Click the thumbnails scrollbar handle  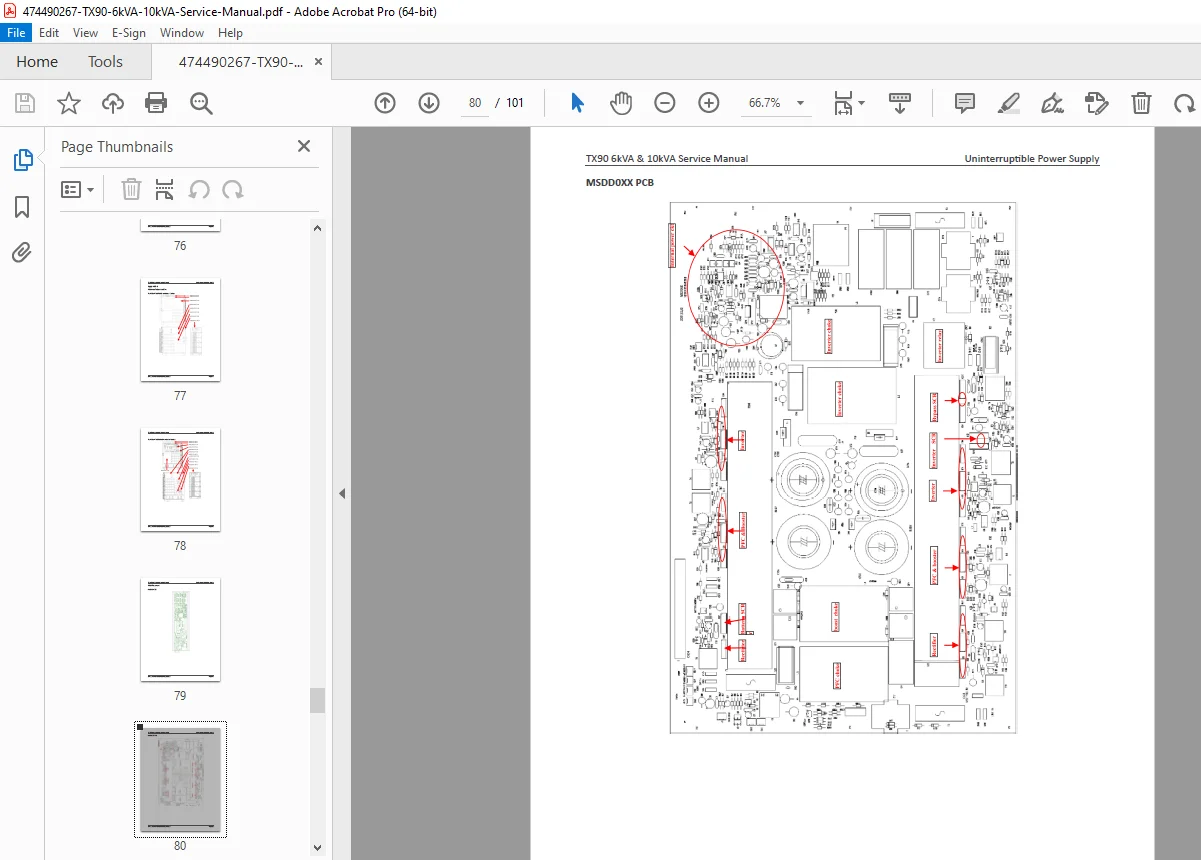[x=318, y=700]
